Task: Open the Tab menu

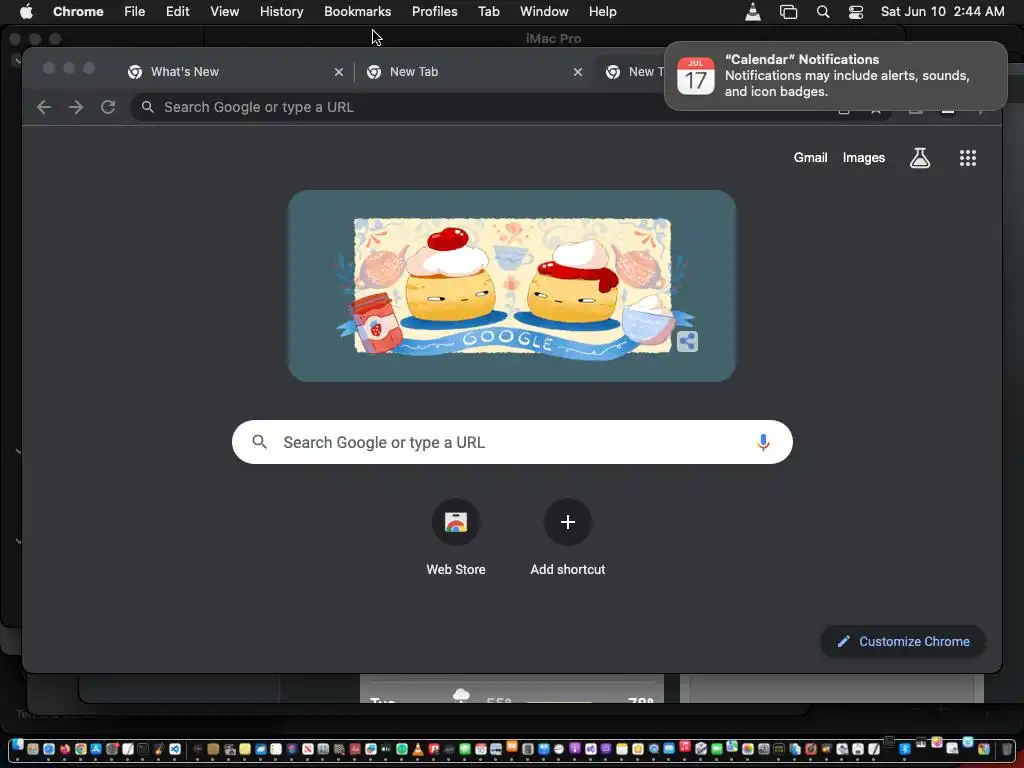Action: (488, 11)
